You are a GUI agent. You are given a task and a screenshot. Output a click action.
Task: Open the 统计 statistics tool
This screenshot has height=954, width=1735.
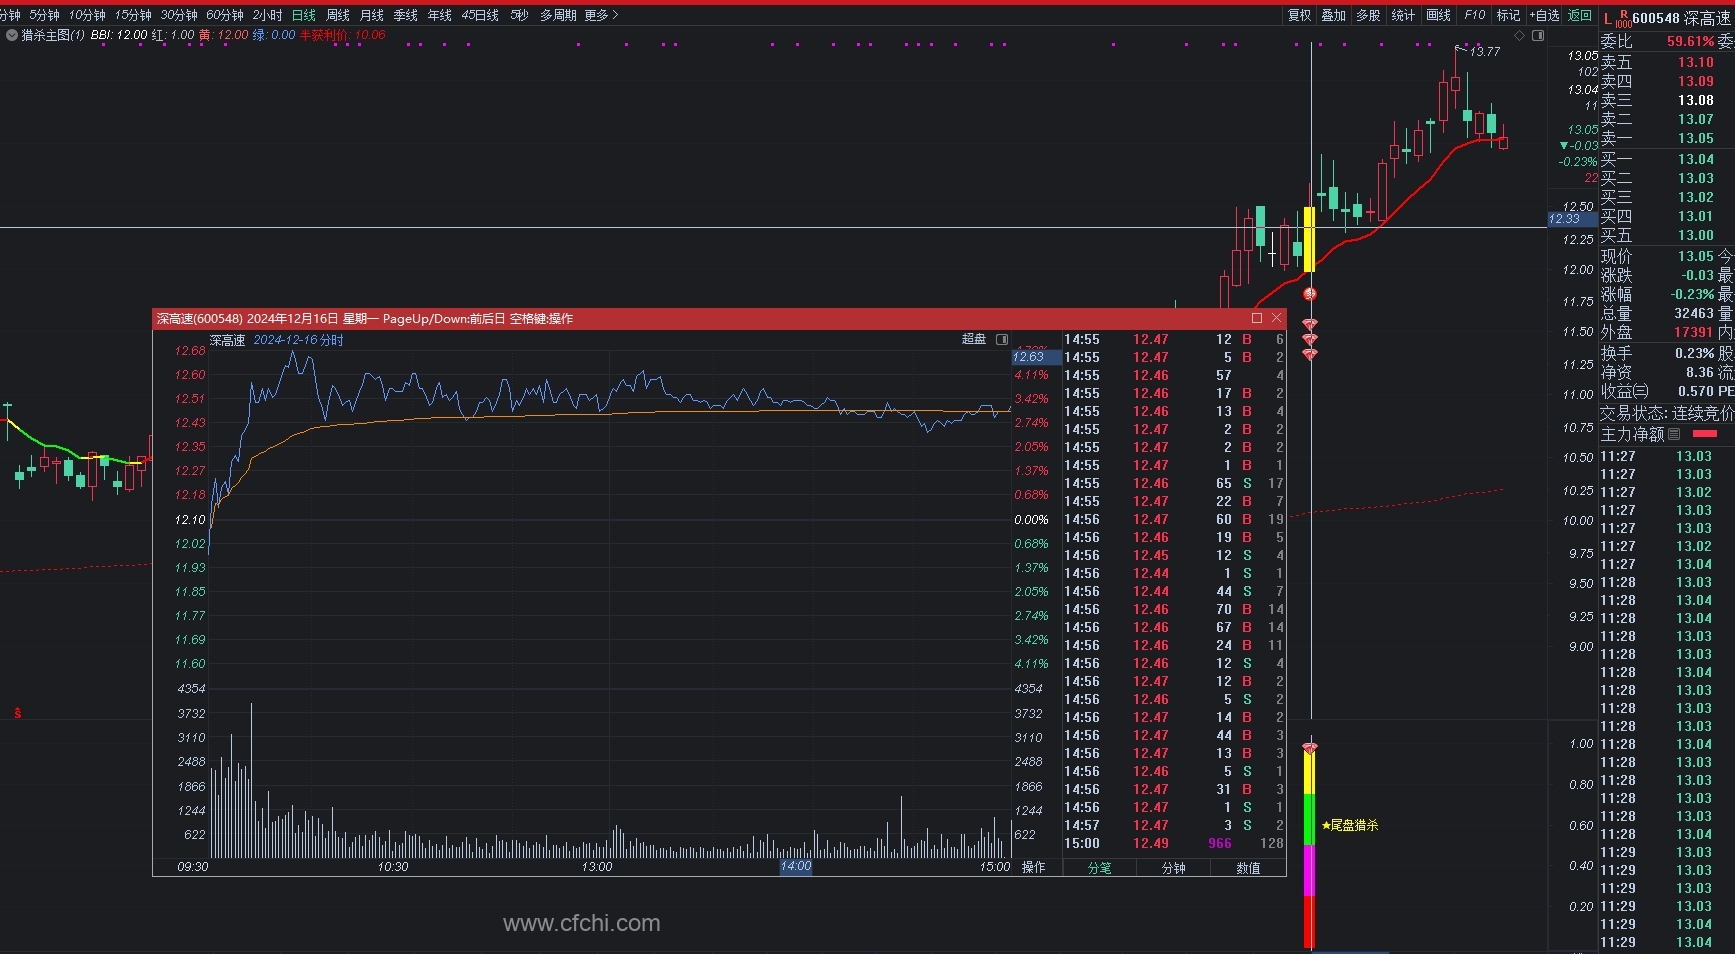1403,15
